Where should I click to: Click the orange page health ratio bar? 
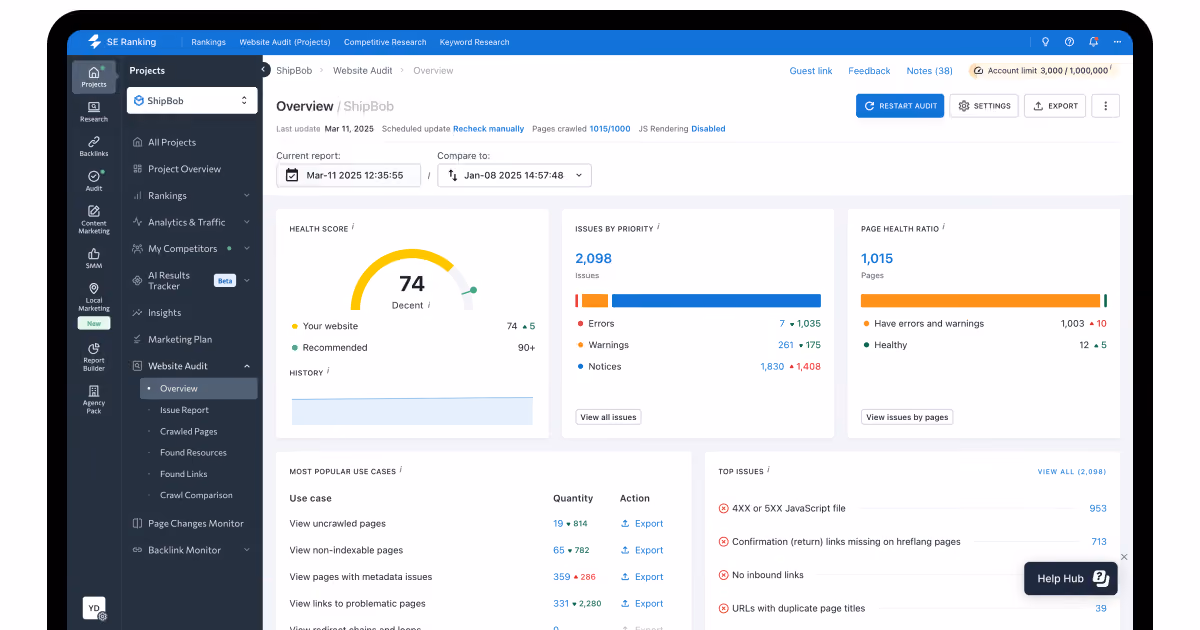[x=980, y=300]
